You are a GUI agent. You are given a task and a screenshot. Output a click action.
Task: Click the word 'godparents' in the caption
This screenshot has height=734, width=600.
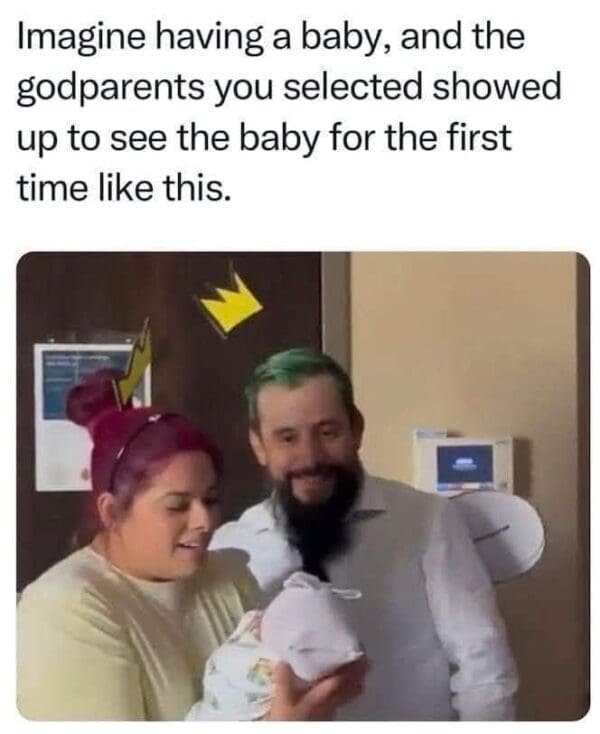(110, 88)
